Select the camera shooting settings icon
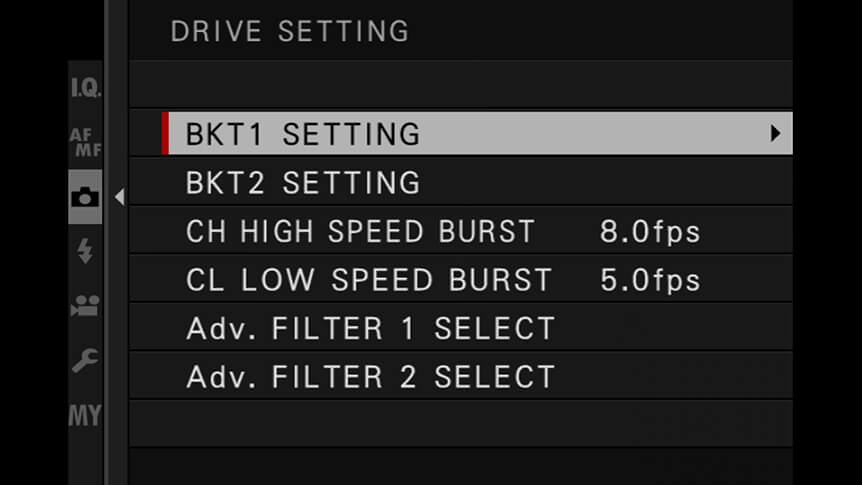862x485 pixels. point(85,197)
